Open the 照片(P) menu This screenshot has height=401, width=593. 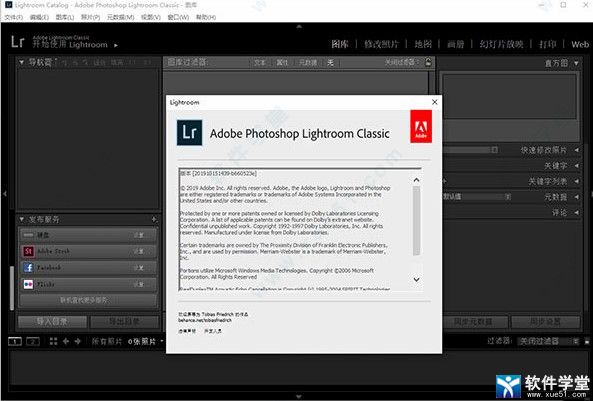[x=90, y=17]
